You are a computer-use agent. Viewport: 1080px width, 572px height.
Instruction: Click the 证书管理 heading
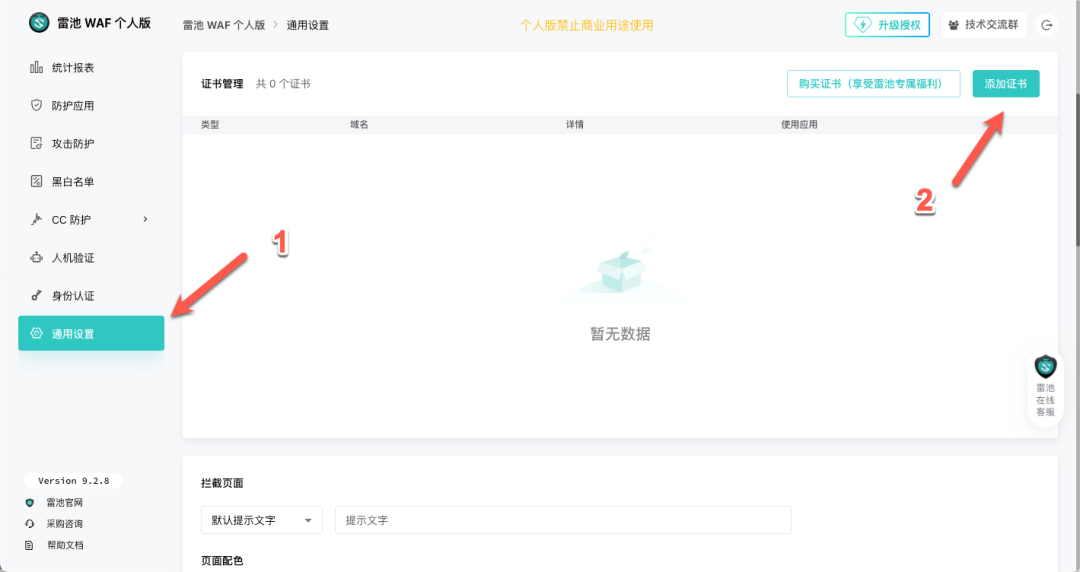pos(222,83)
